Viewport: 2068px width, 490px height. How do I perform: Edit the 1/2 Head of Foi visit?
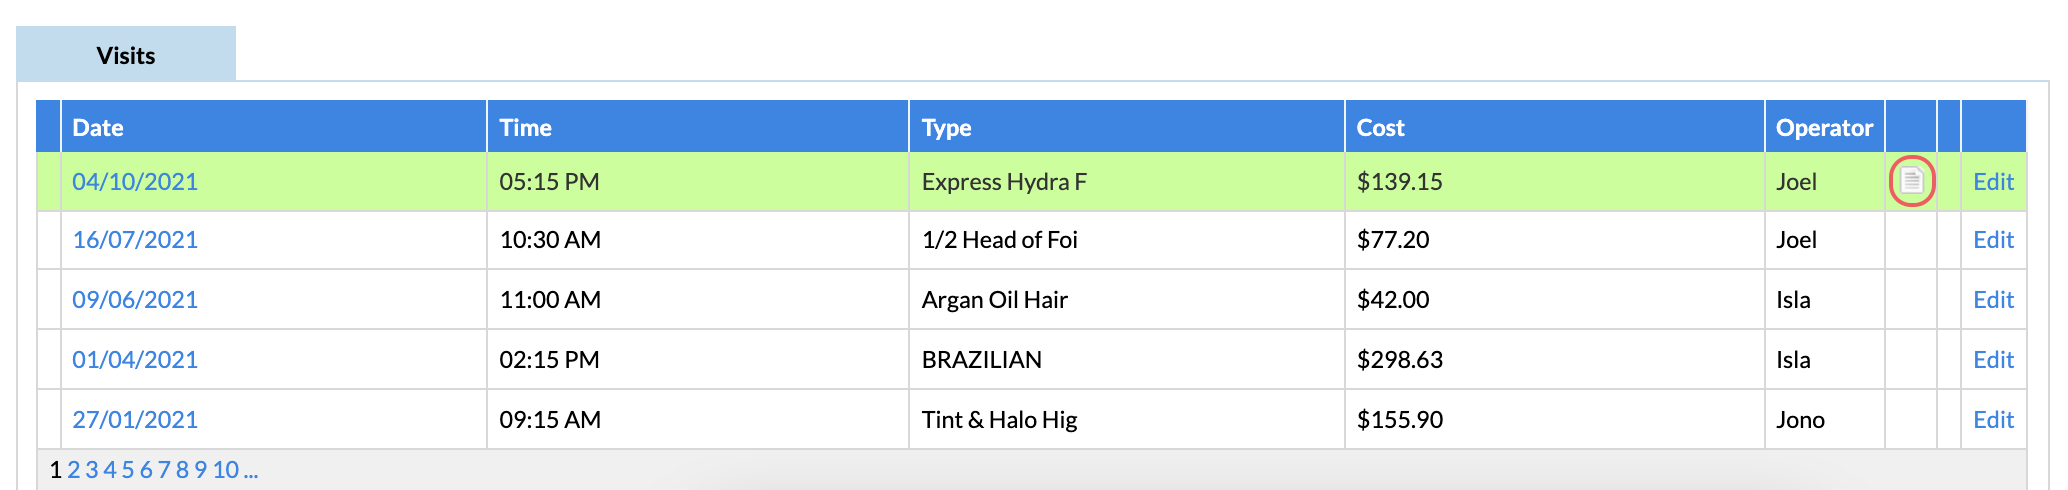tap(1993, 240)
